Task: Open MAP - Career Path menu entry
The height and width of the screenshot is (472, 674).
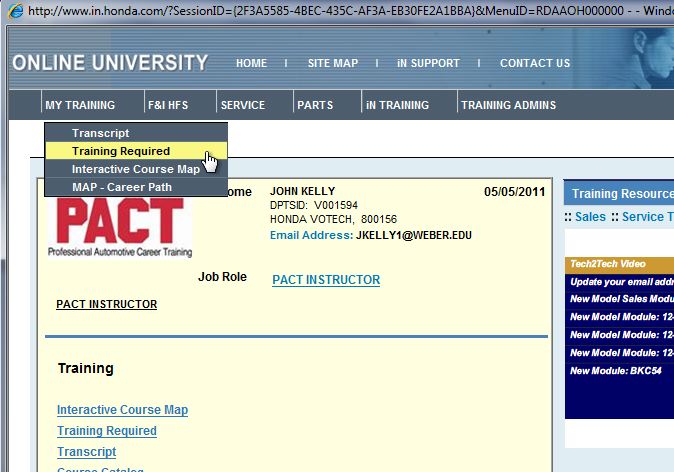Action: (121, 187)
